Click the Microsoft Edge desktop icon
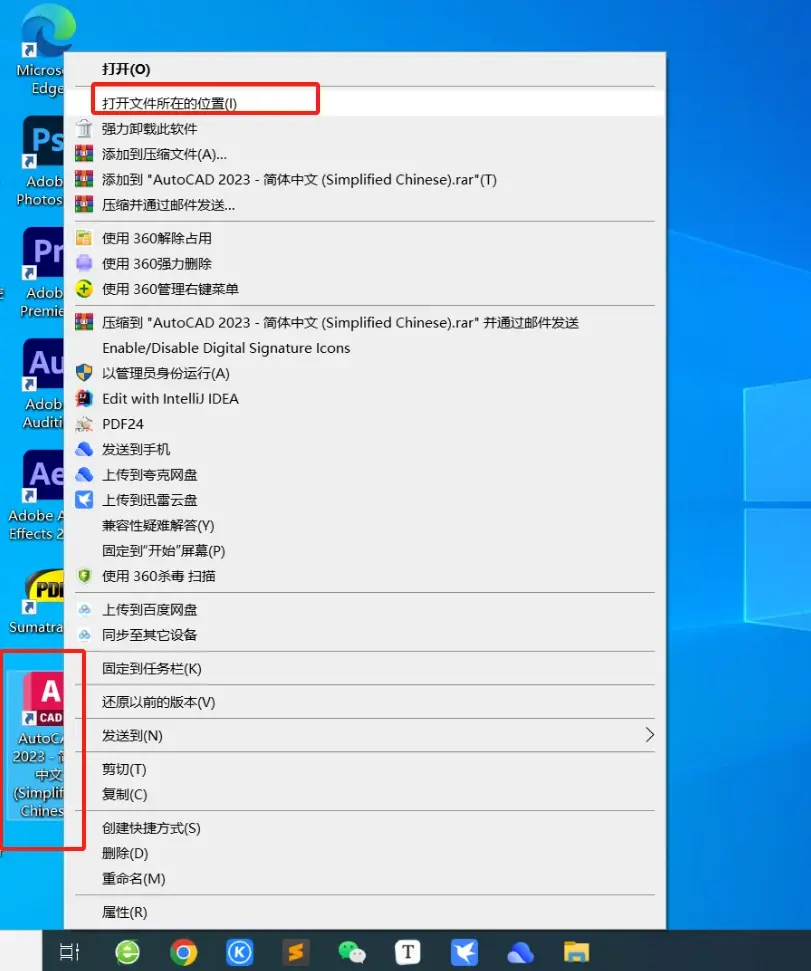Image resolution: width=811 pixels, height=971 pixels. (42, 51)
